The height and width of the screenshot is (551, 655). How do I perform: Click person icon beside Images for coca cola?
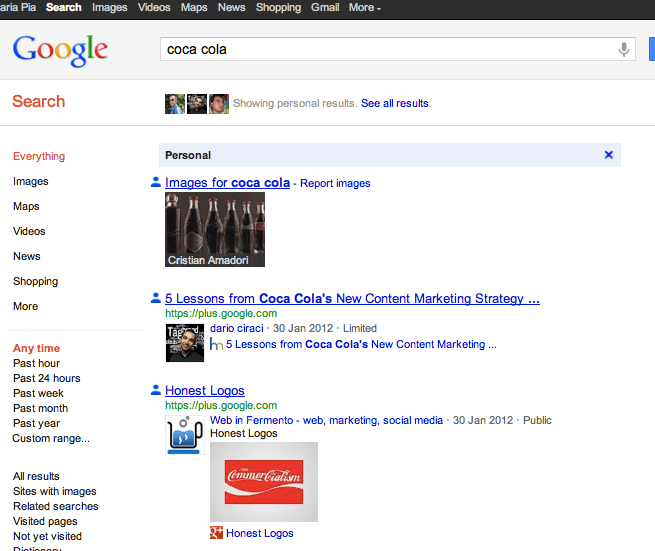156,182
